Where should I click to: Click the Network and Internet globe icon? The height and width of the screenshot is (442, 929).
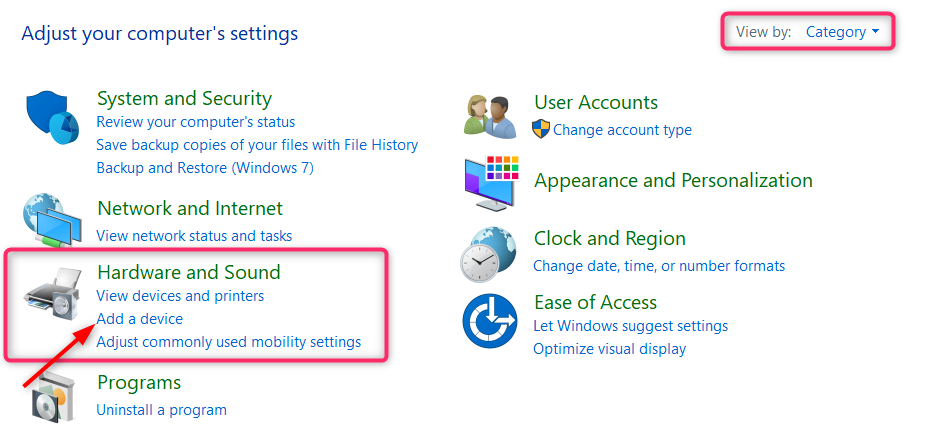(52, 220)
